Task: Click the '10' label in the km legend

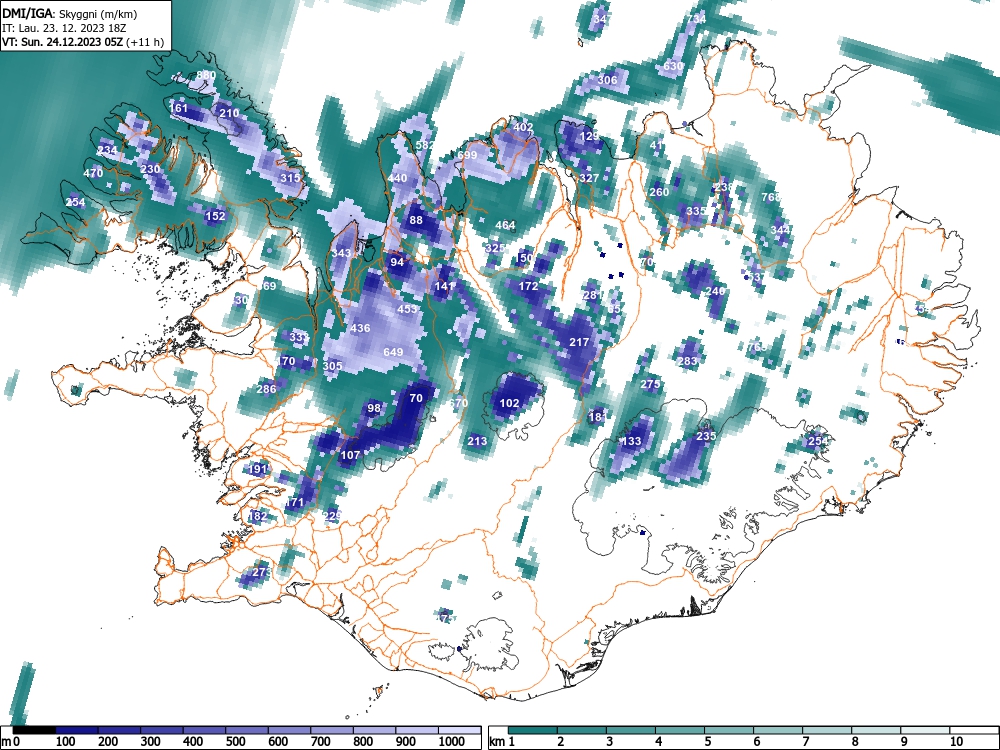Action: tap(955, 742)
